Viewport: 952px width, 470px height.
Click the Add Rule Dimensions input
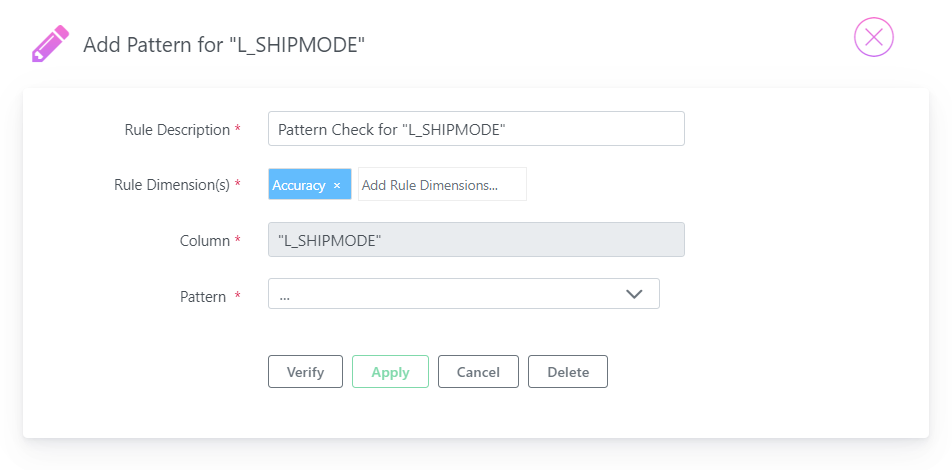pos(442,185)
